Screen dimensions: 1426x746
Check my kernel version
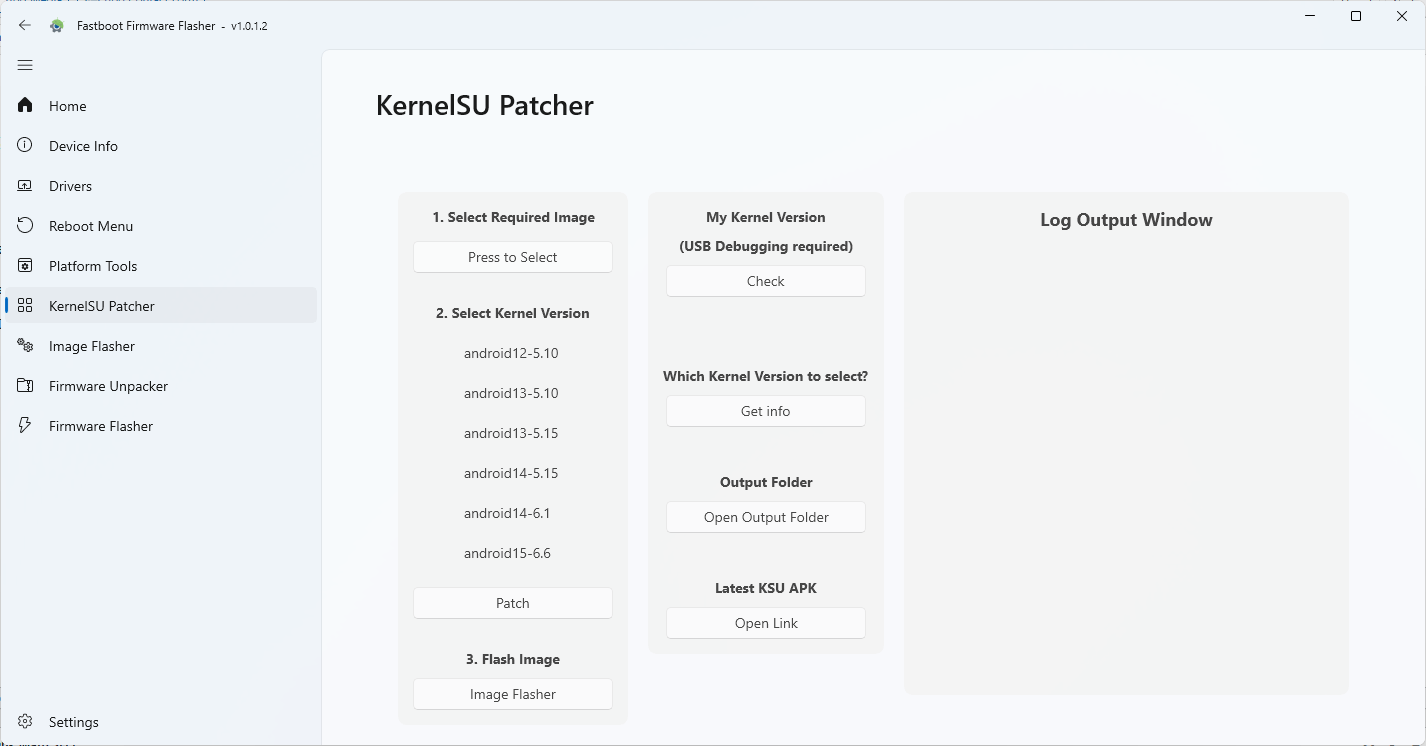[766, 281]
